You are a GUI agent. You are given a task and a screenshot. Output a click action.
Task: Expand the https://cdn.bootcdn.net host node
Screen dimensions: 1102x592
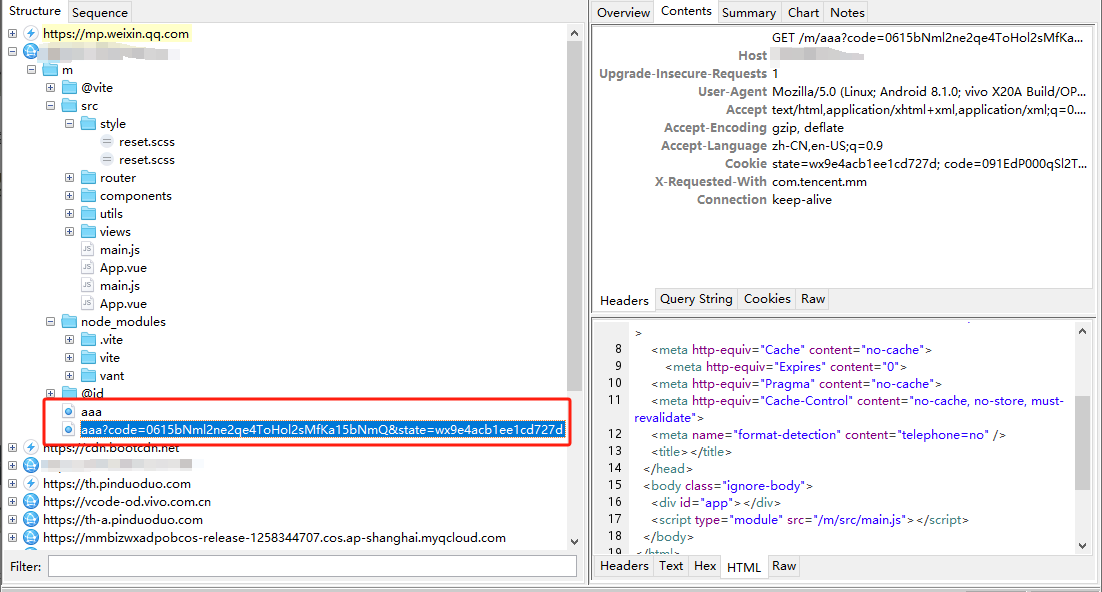tap(12, 447)
